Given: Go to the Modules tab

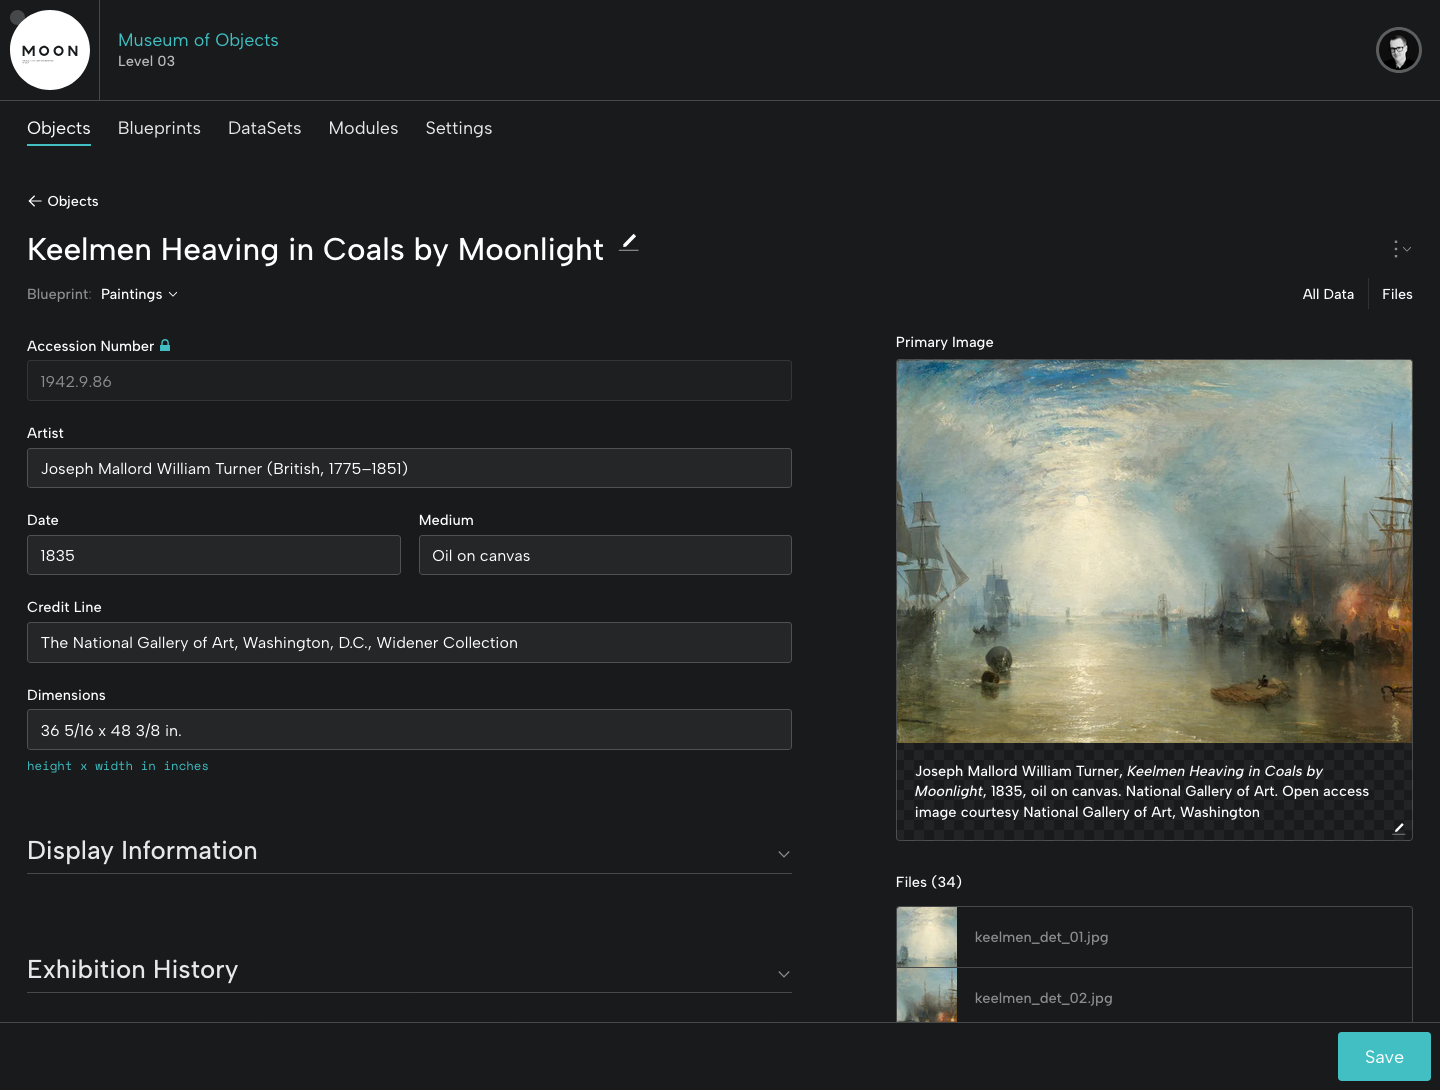Looking at the screenshot, I should pyautogui.click(x=363, y=128).
